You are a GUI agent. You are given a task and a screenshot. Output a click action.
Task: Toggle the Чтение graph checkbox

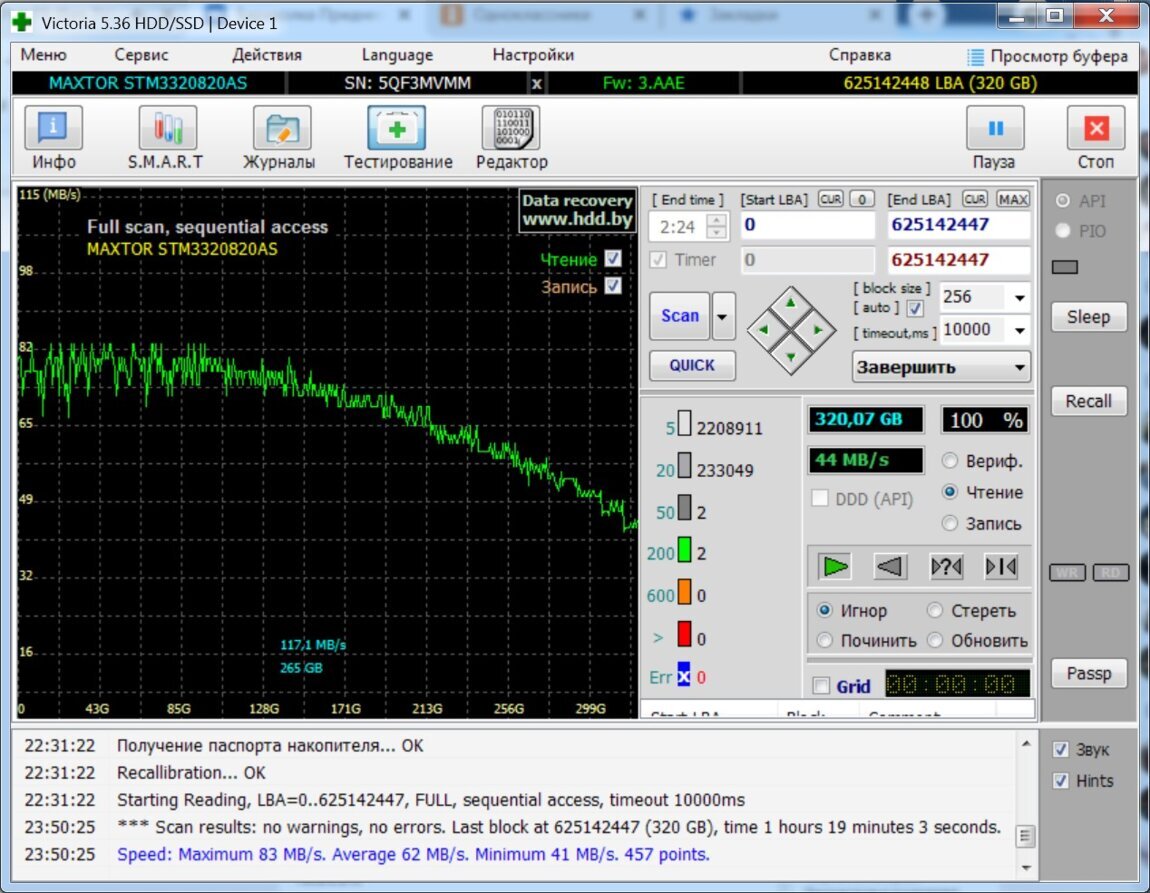pyautogui.click(x=613, y=259)
